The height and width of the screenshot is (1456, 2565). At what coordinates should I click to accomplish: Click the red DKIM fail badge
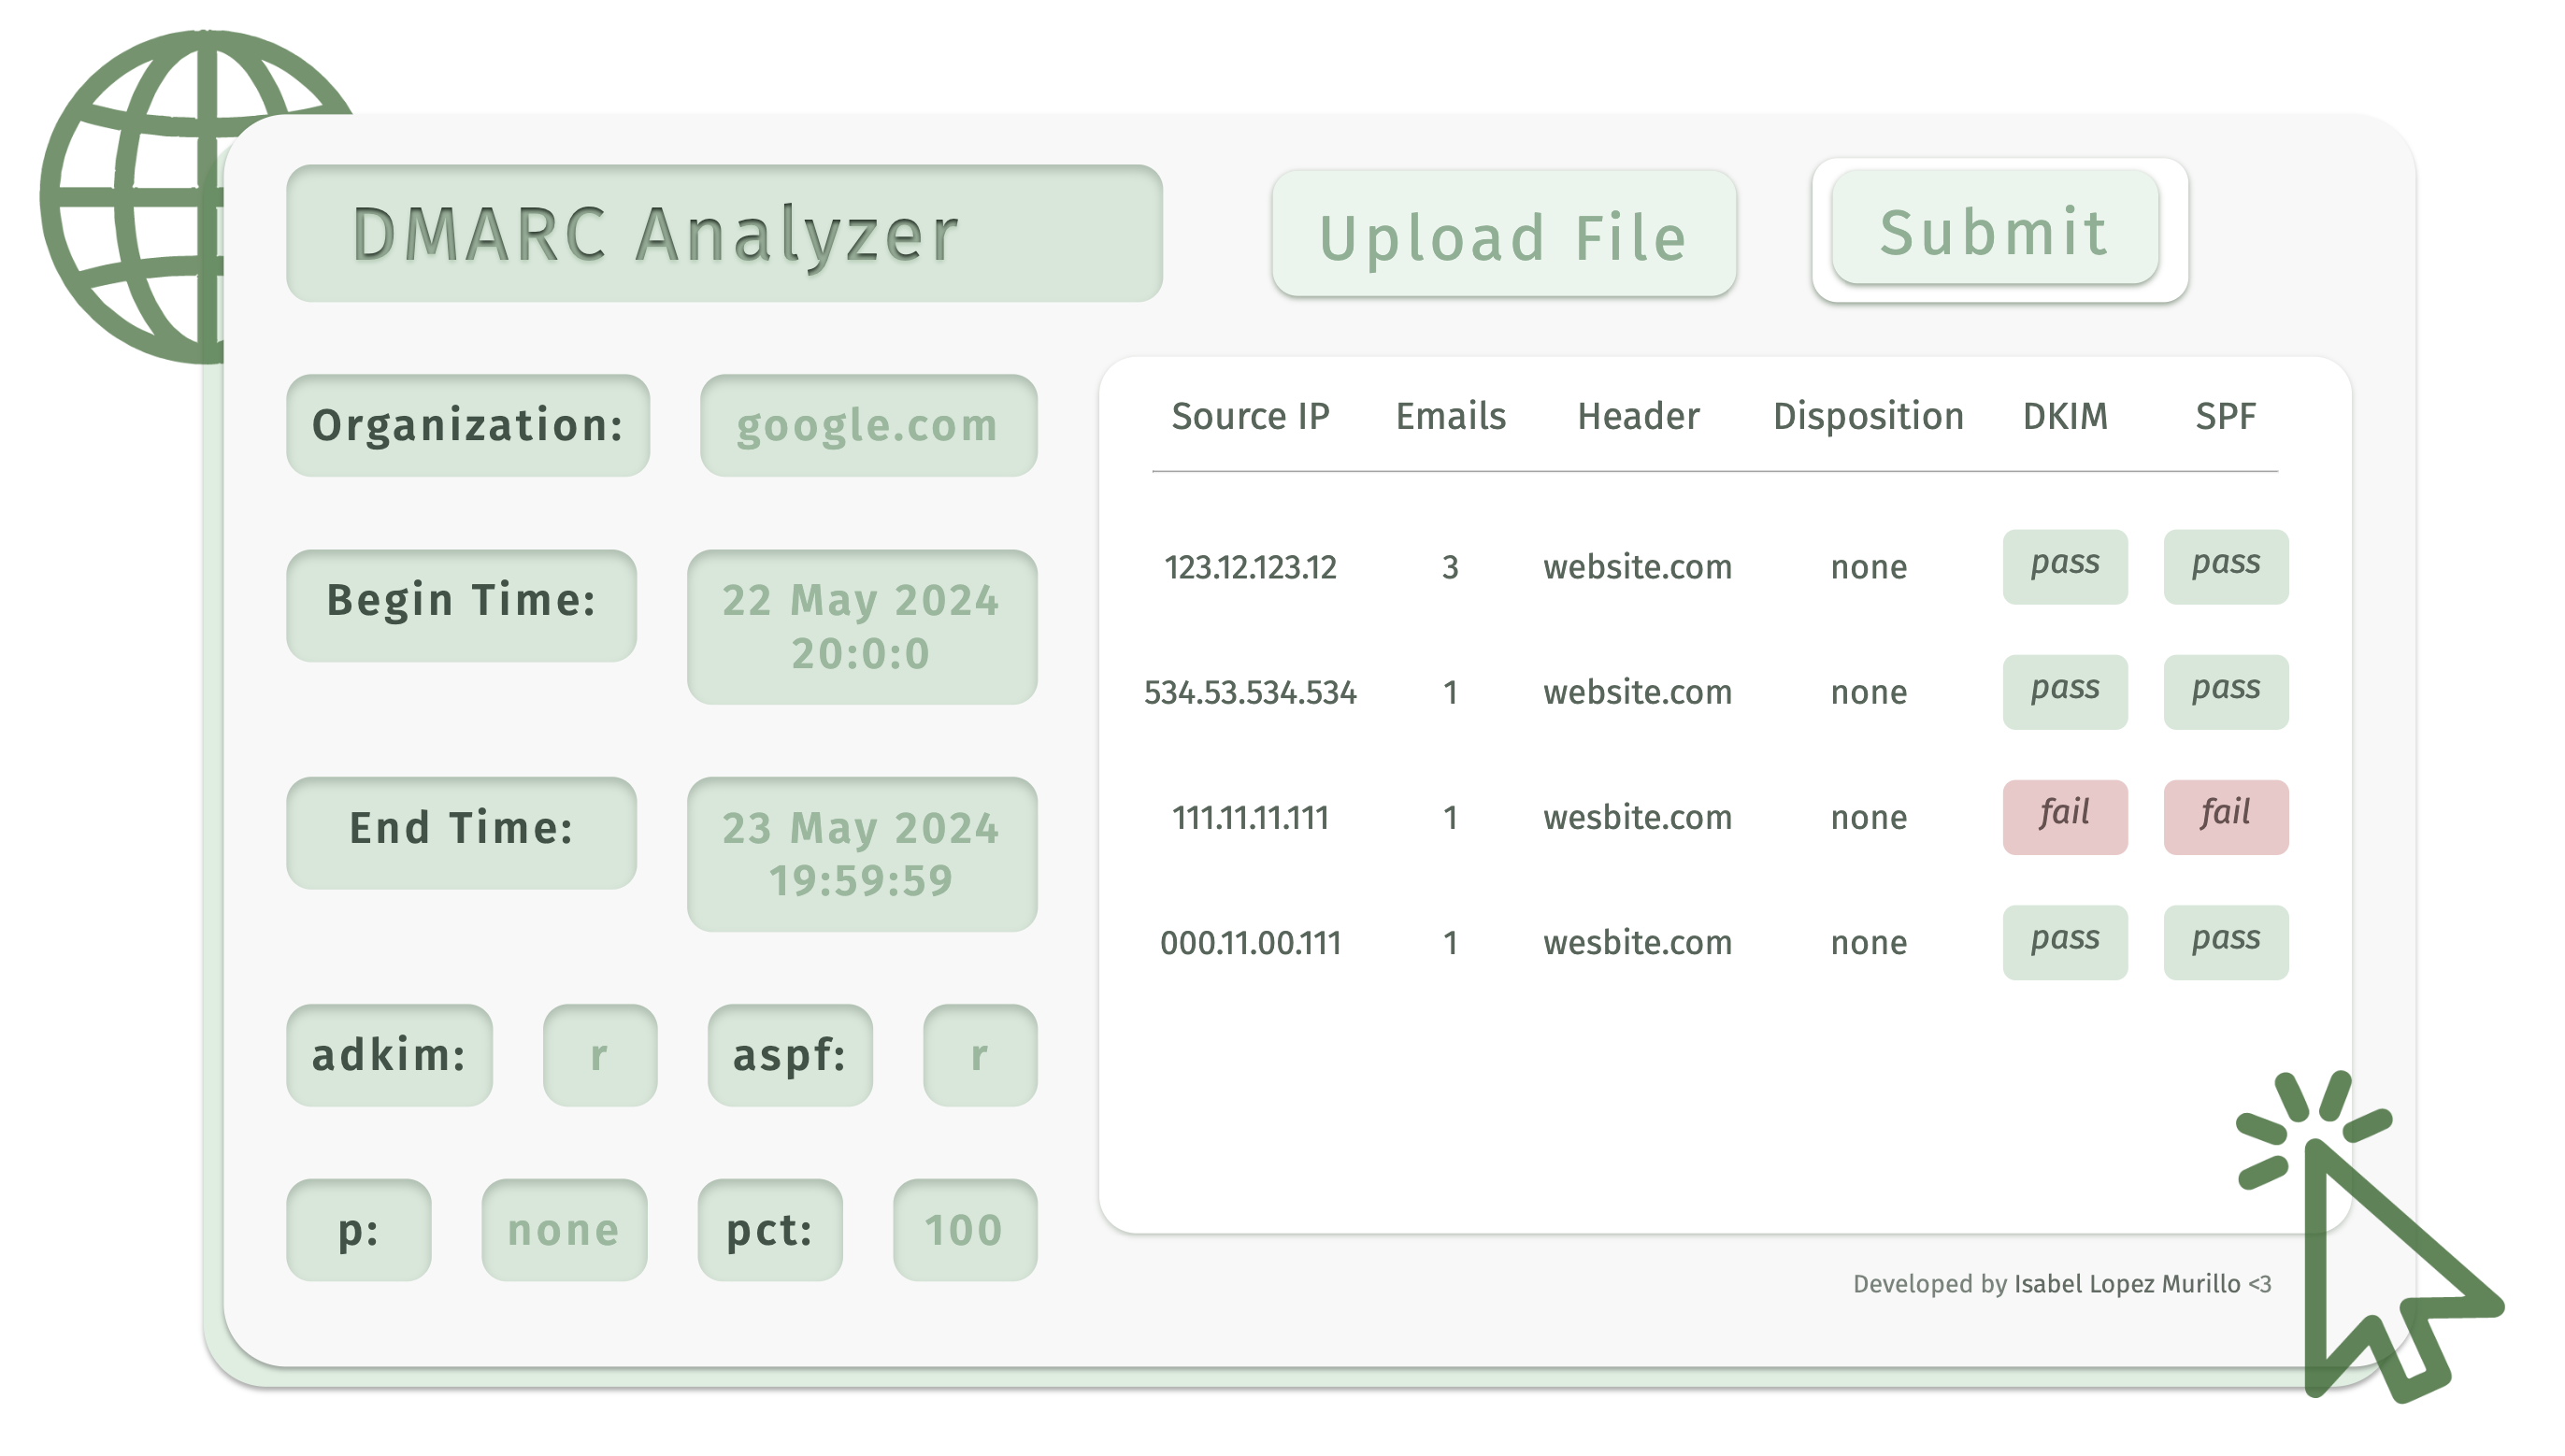2064,817
